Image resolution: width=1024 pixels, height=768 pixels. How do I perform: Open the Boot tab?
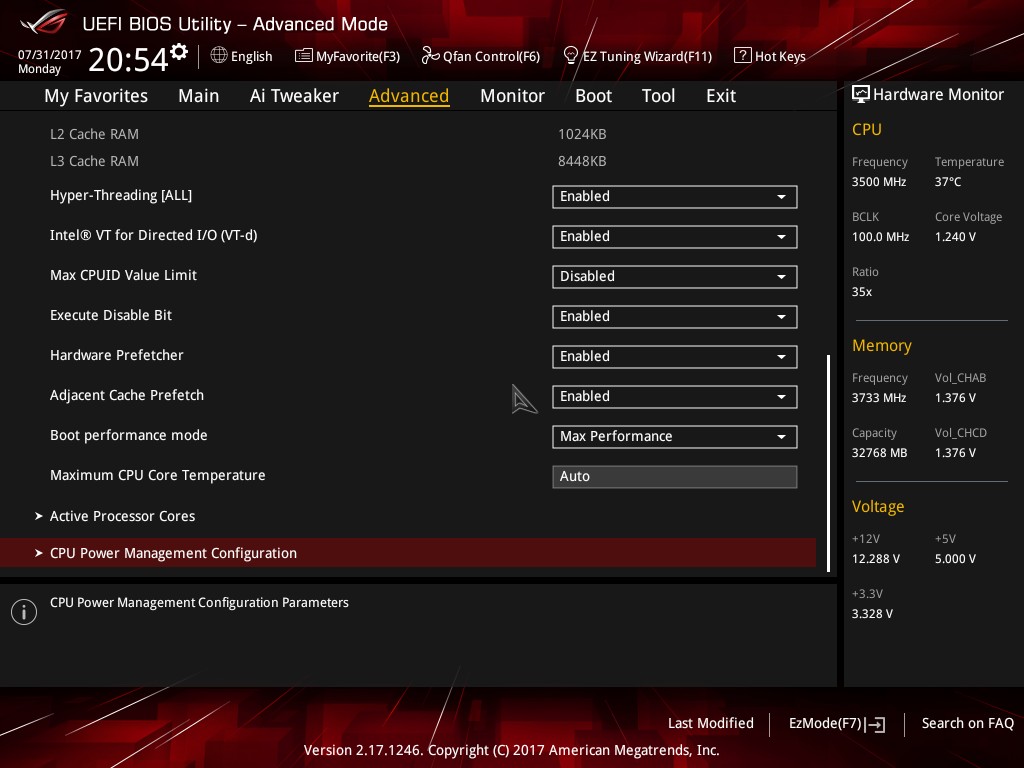click(593, 96)
